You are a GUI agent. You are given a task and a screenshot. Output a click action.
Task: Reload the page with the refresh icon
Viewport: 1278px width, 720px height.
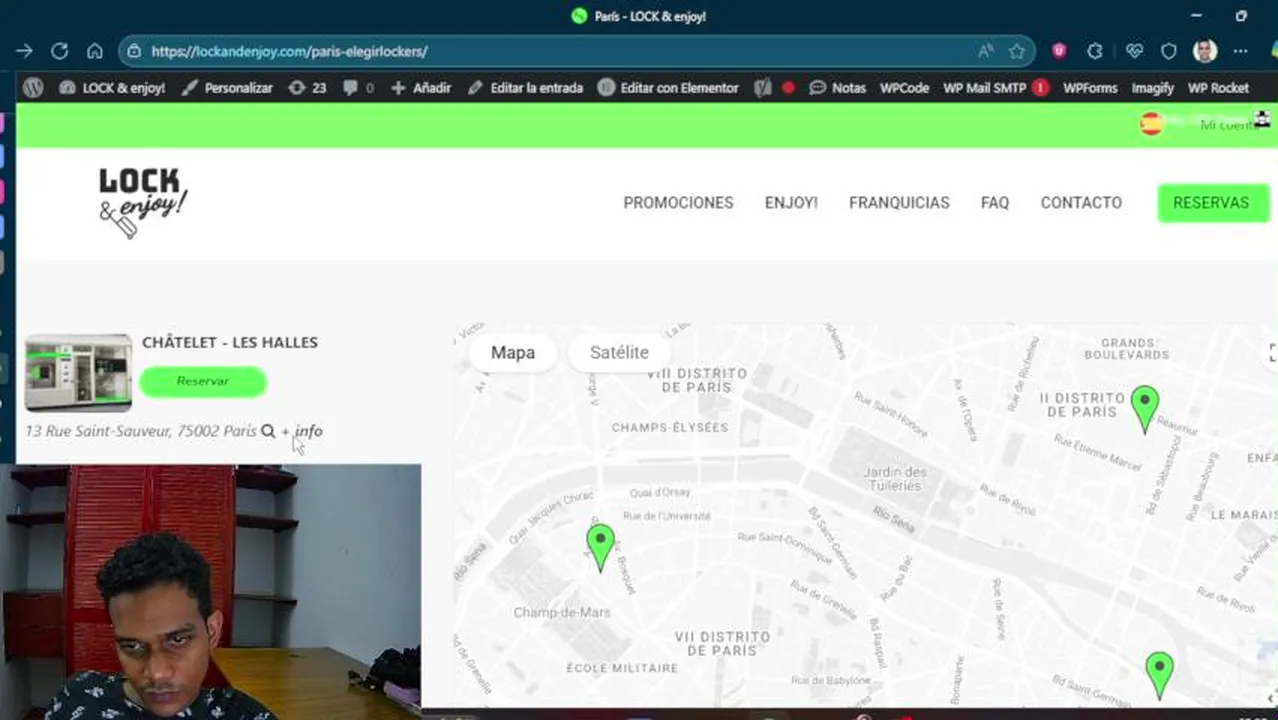pos(59,51)
